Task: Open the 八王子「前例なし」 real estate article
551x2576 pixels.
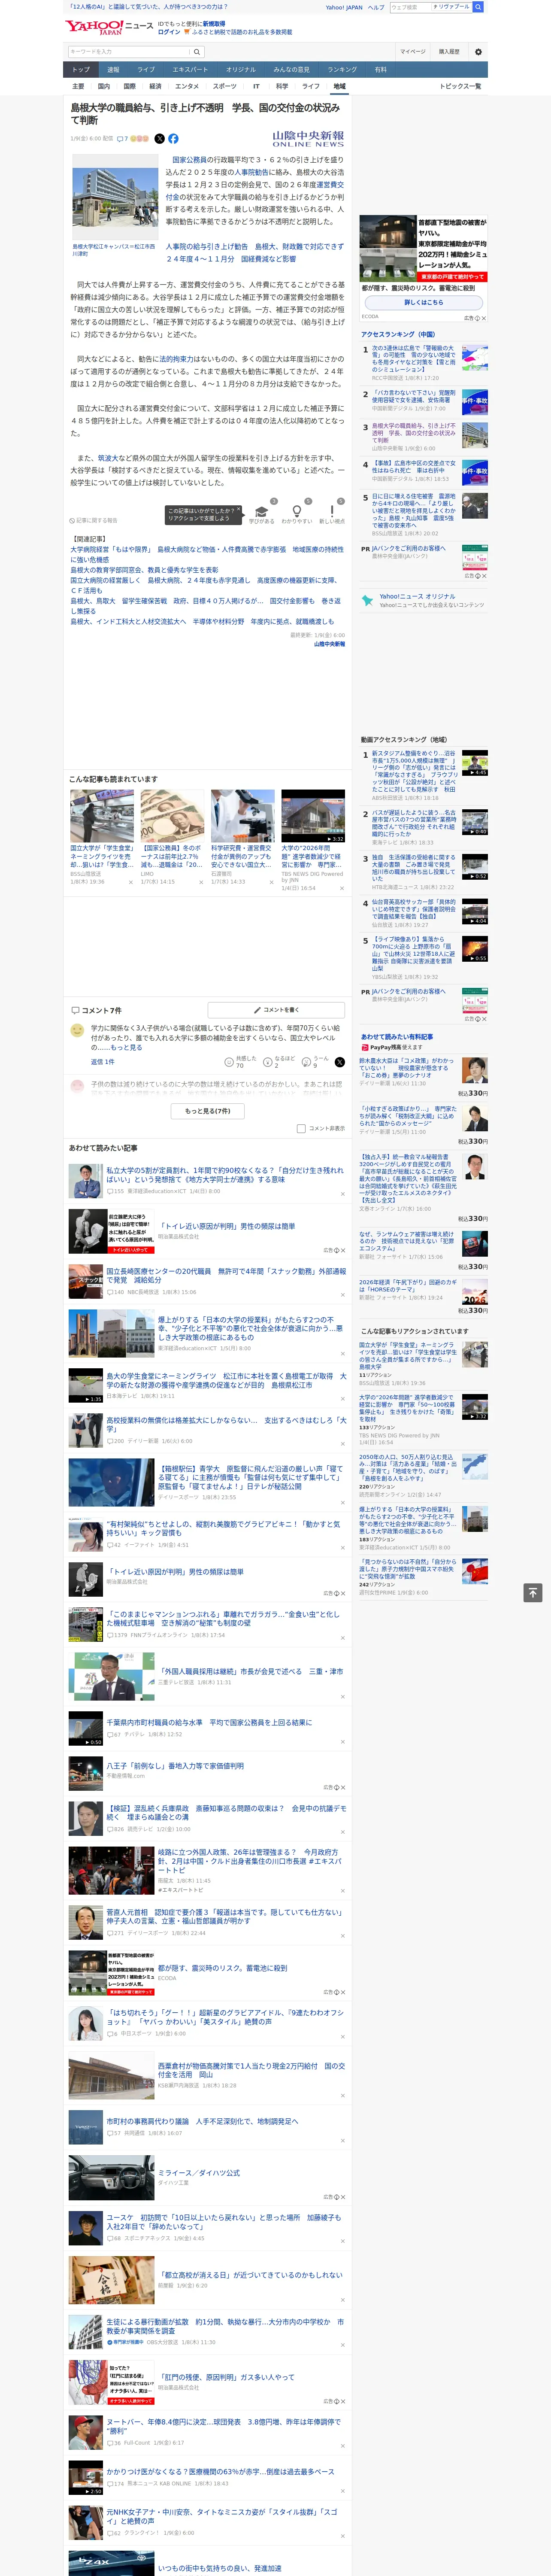Action: pyautogui.click(x=175, y=1765)
